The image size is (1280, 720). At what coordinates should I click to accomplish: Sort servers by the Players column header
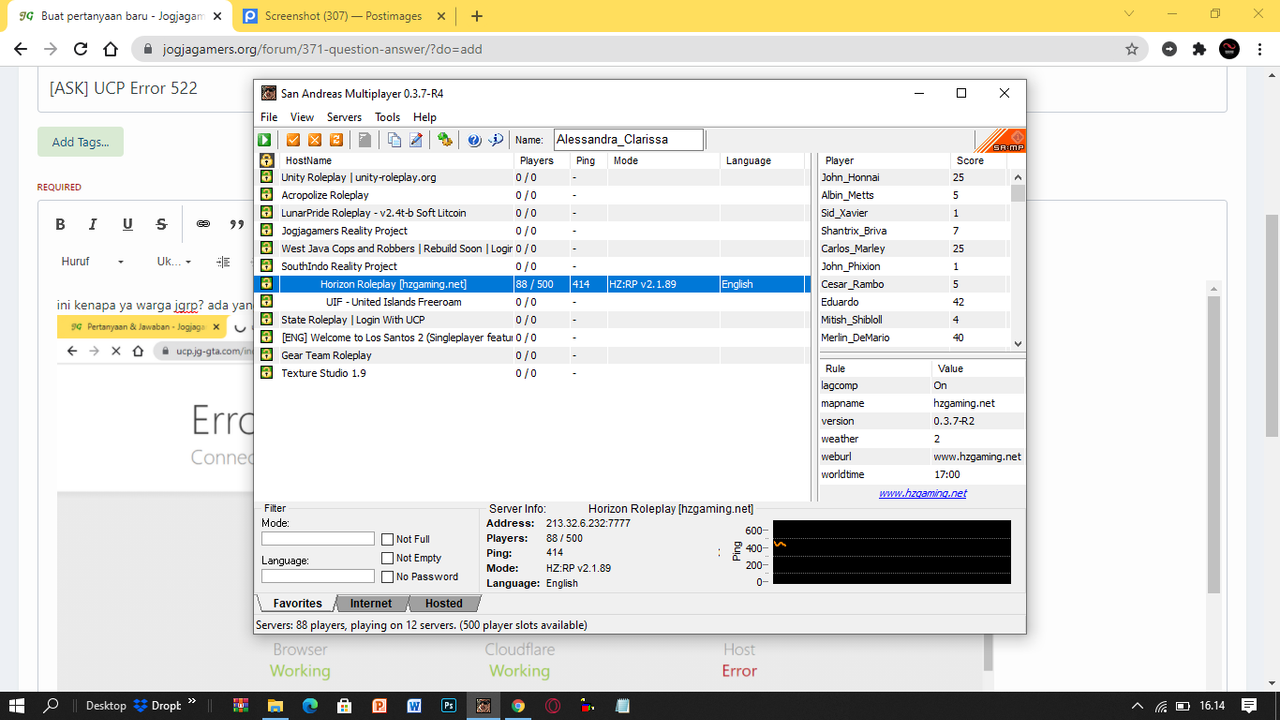tap(541, 160)
